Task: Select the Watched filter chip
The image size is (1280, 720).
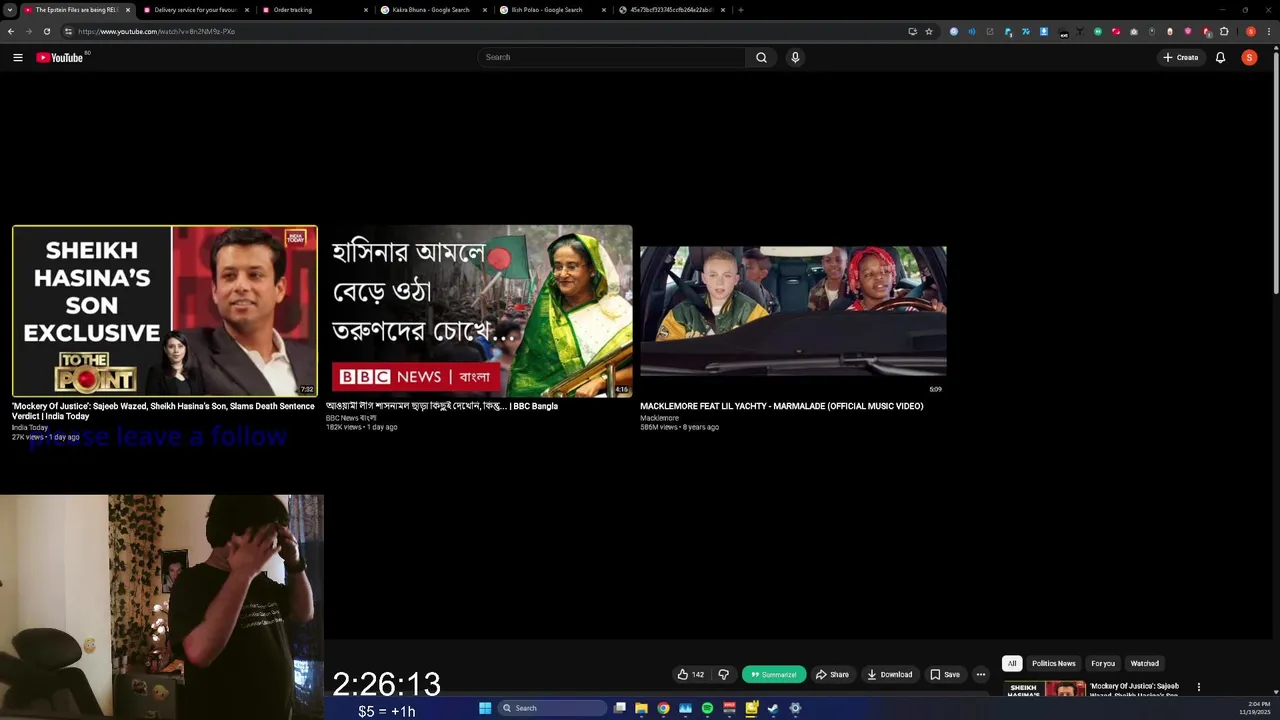Action: point(1145,664)
